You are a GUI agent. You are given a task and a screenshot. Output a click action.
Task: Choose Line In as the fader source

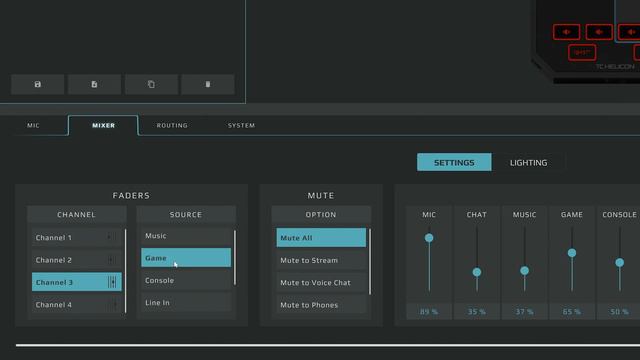(x=186, y=302)
